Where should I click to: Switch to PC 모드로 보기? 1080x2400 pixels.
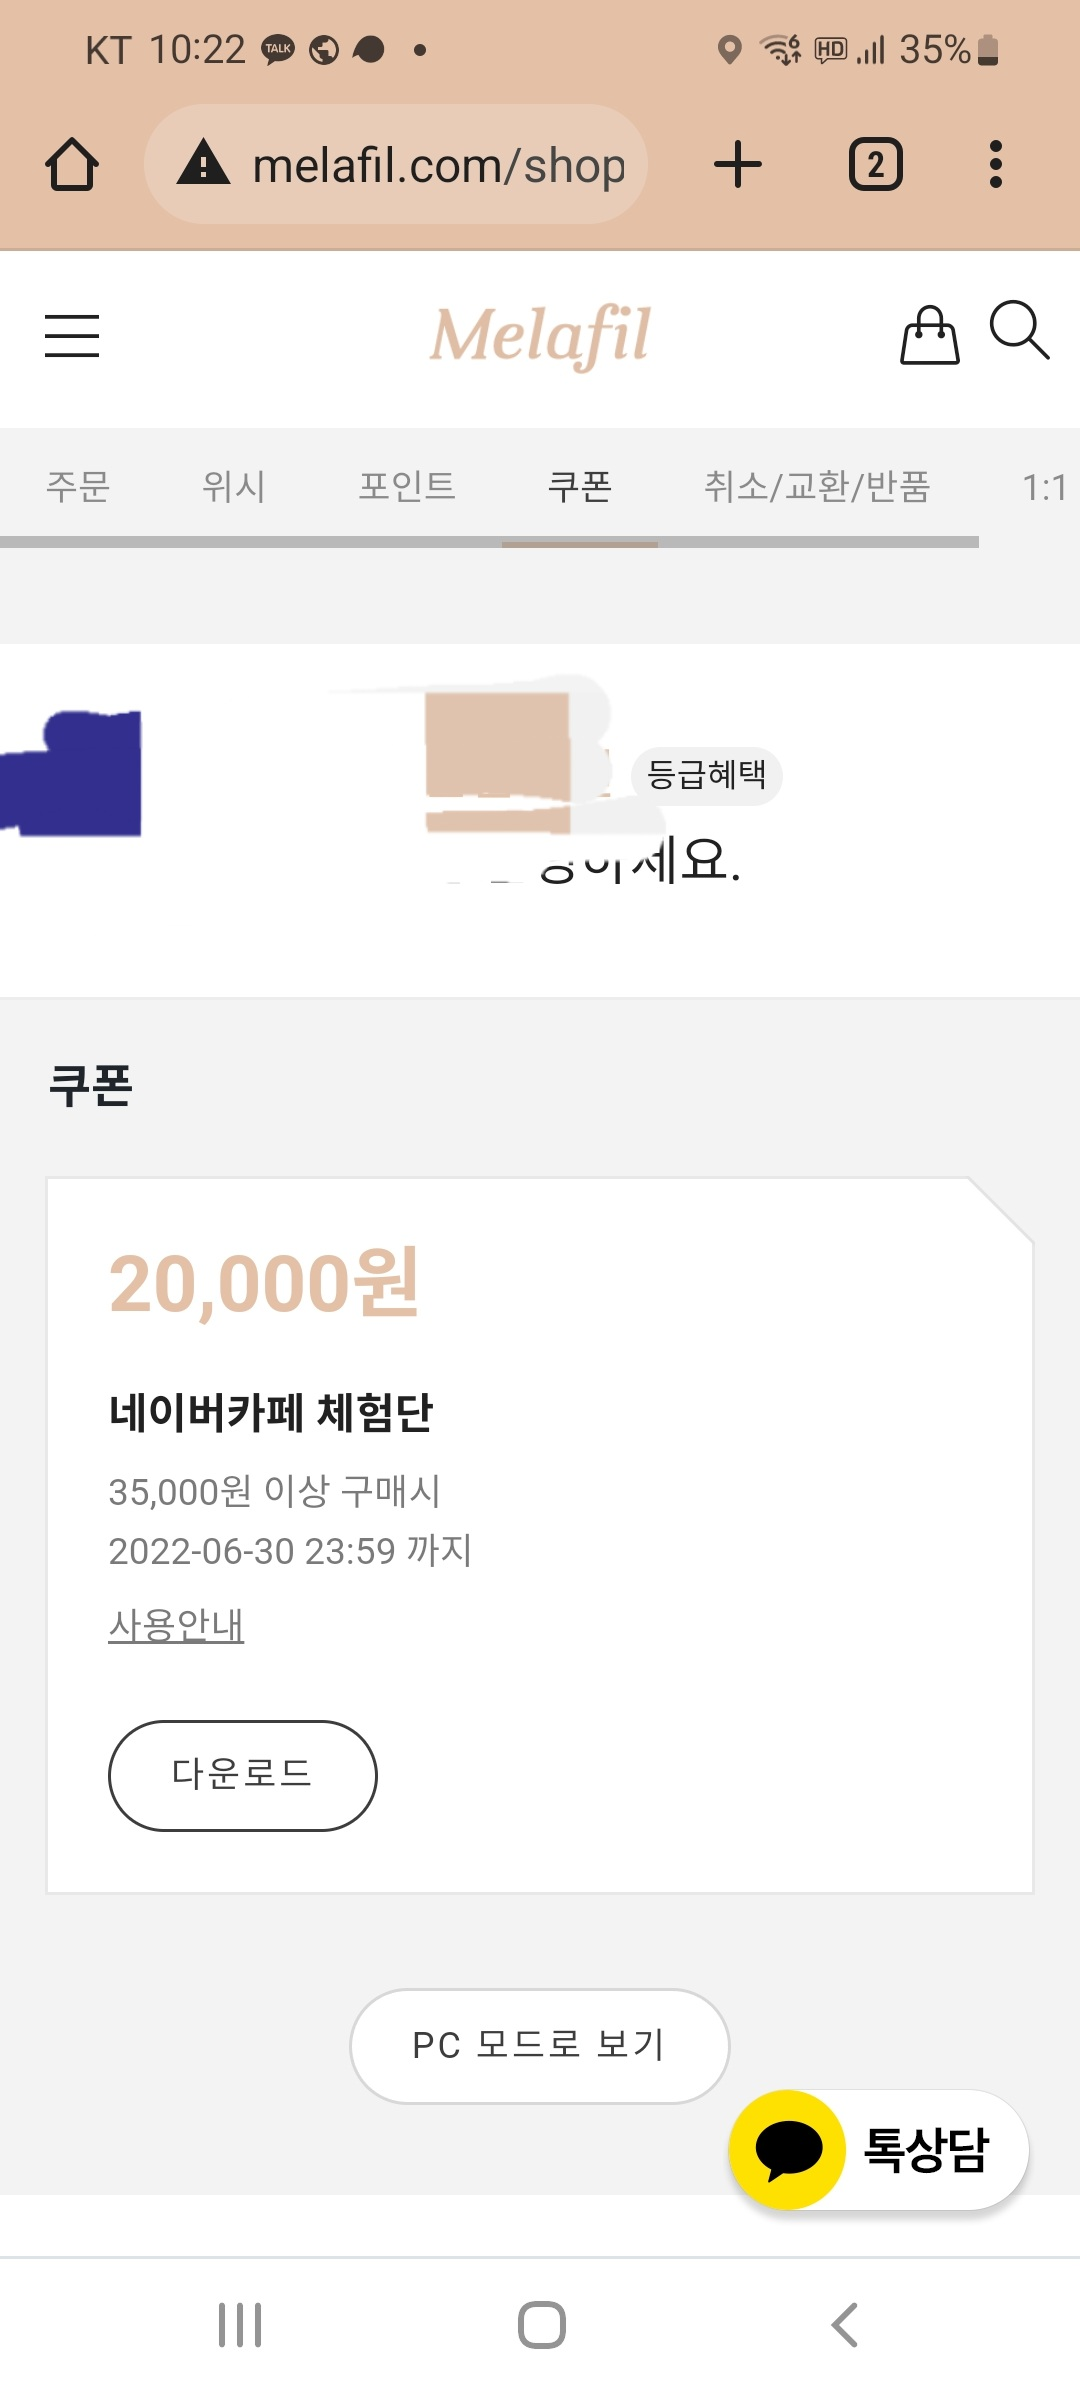coord(540,2046)
